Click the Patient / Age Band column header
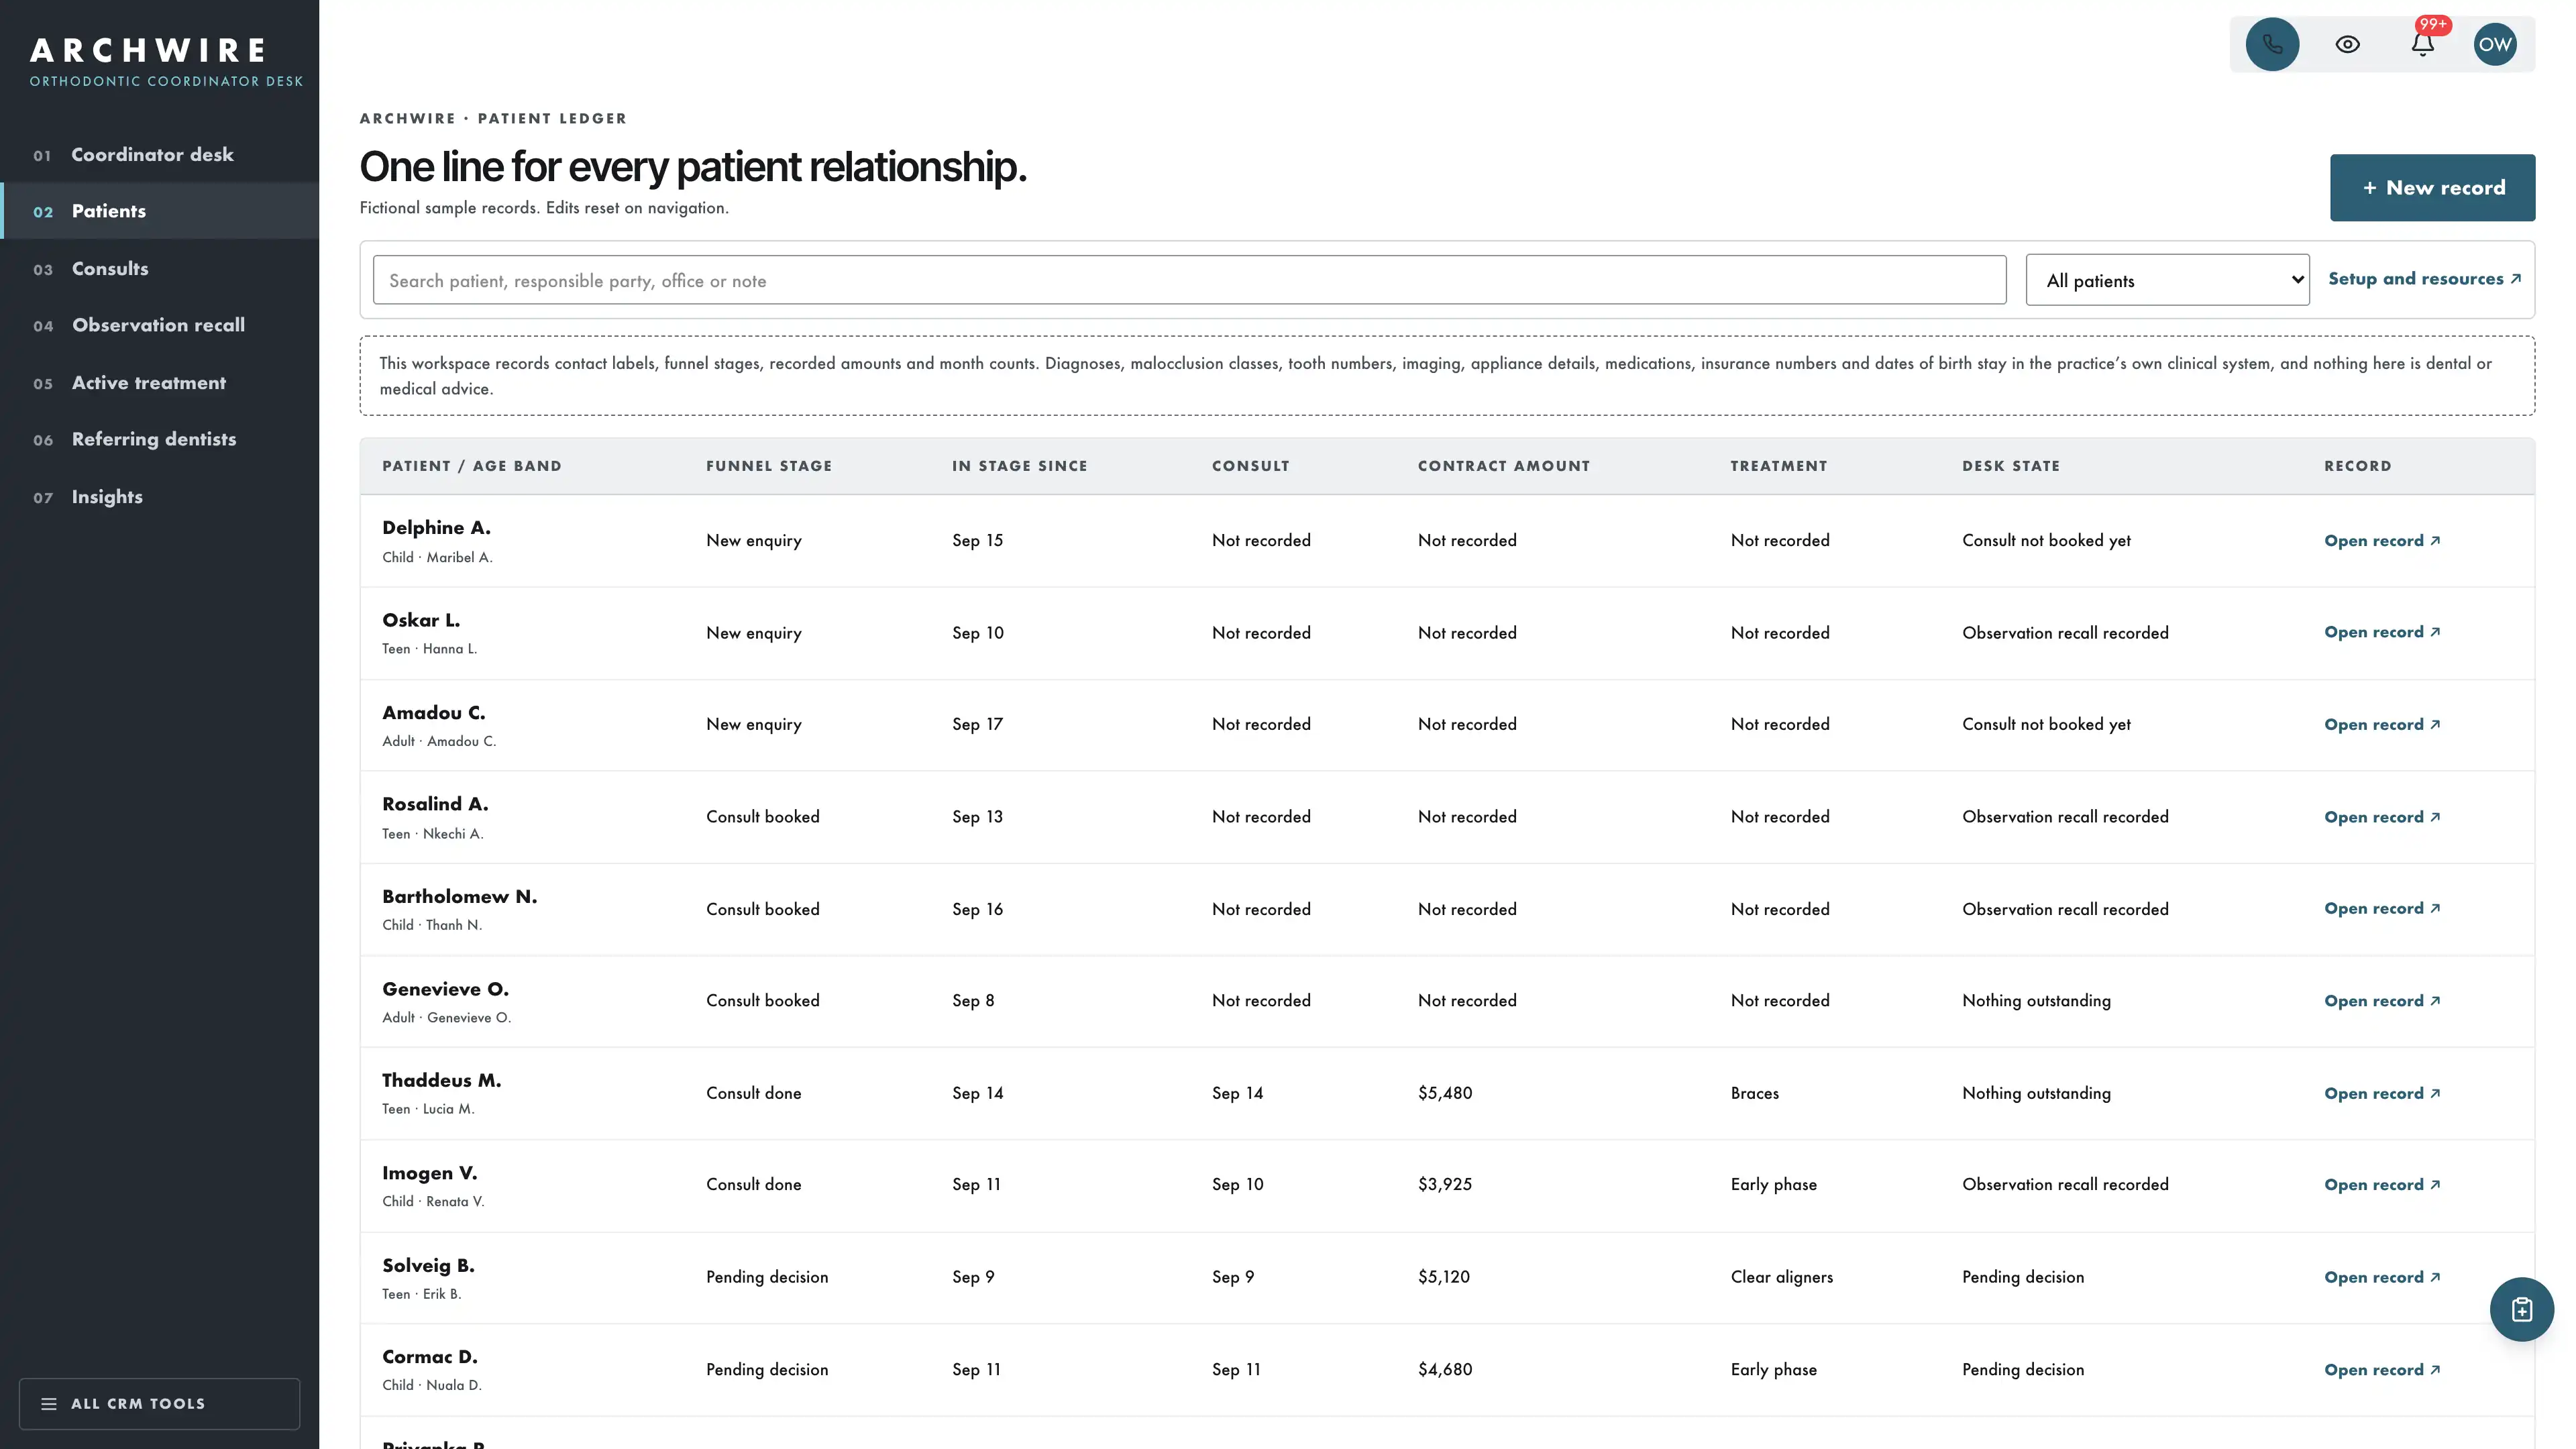 [x=471, y=466]
